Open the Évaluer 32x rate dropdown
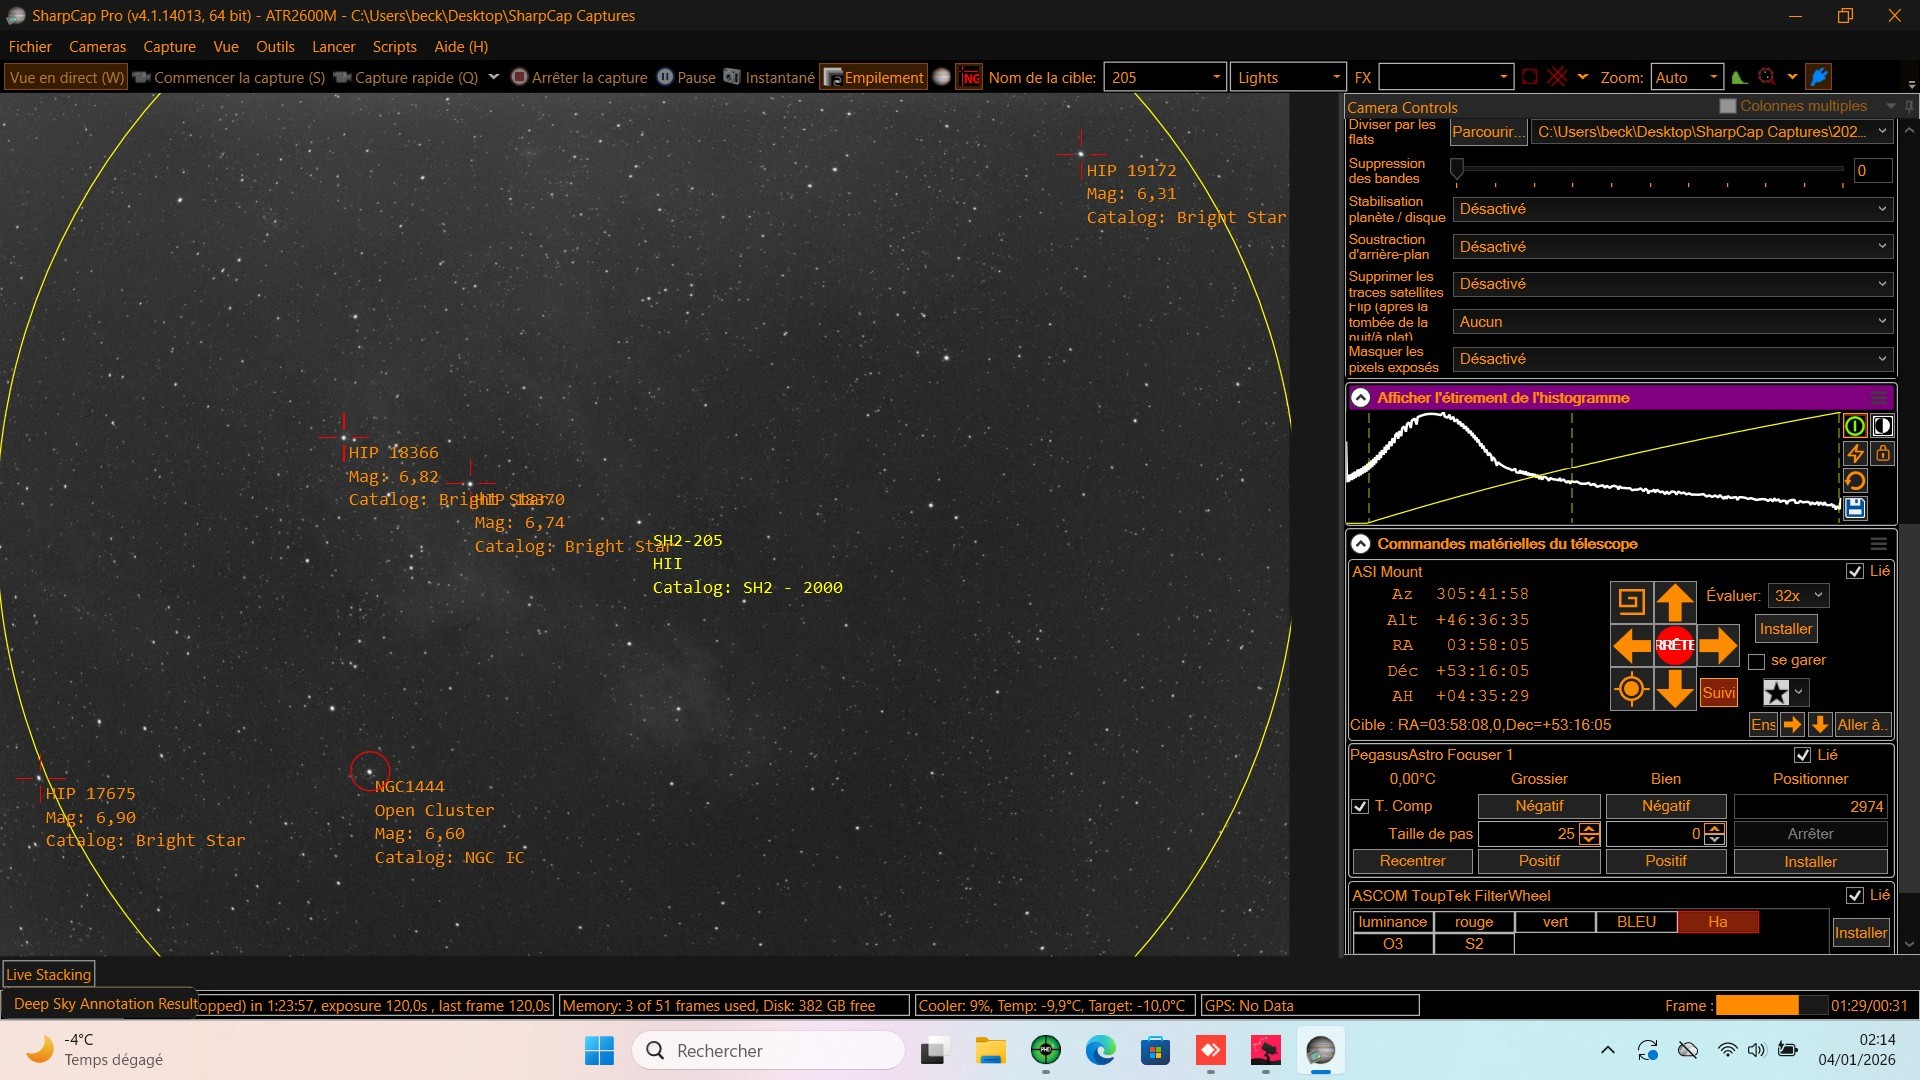 click(1798, 596)
